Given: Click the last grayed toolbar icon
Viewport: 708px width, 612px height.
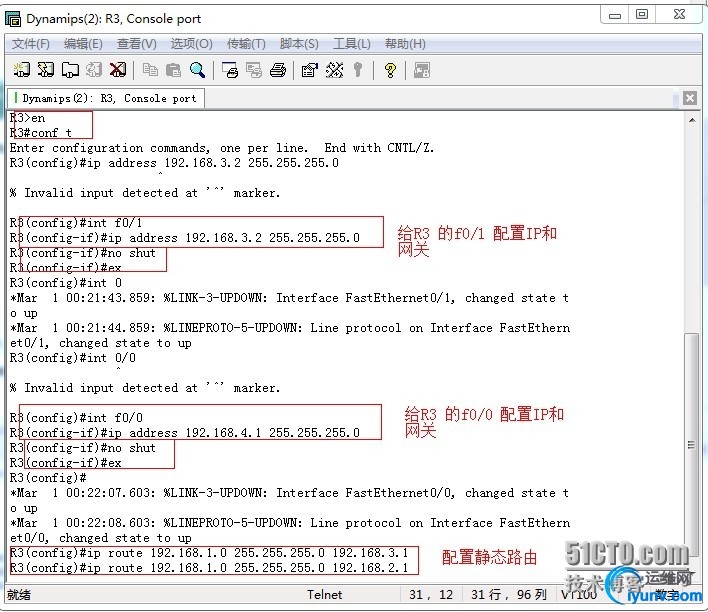Looking at the screenshot, I should pos(422,70).
